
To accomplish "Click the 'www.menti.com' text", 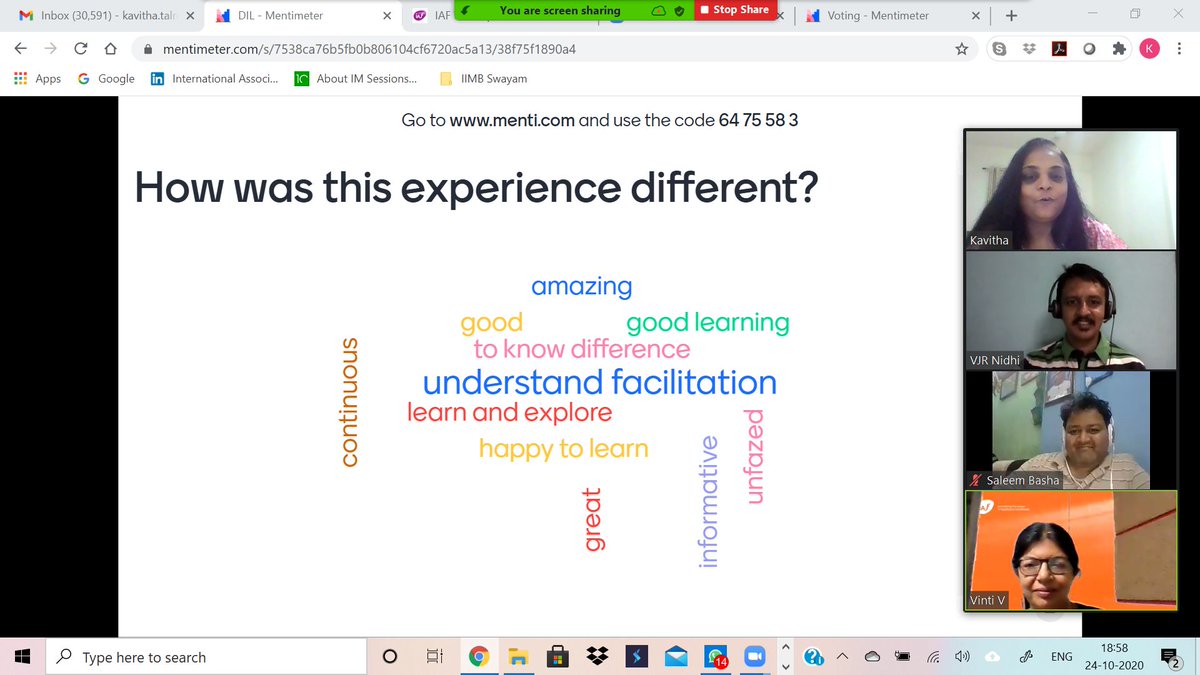I will point(512,120).
